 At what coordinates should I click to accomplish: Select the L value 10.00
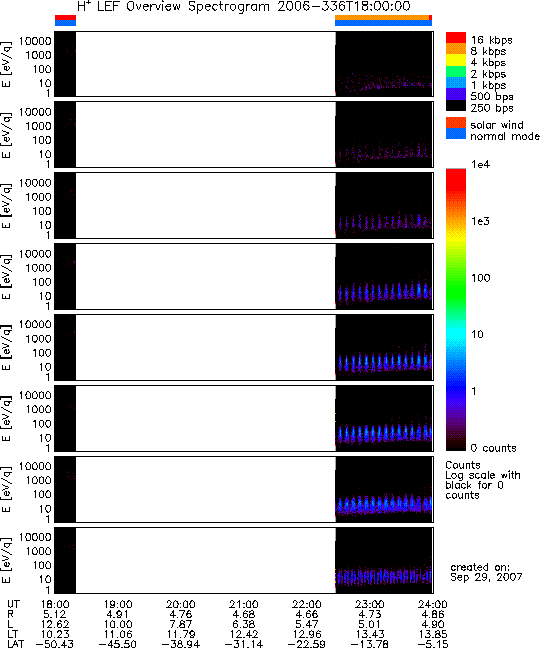pyautogui.click(x=118, y=624)
